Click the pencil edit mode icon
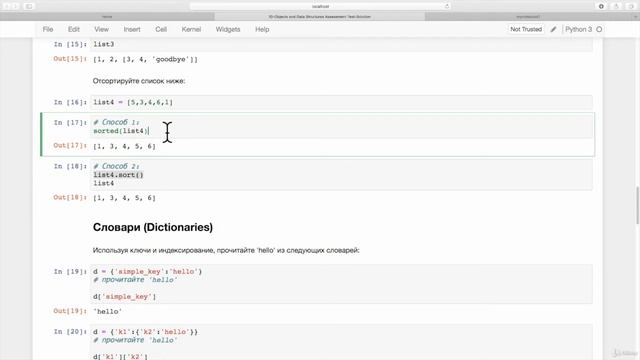Screen dimensions: 640x360 click(553, 29)
